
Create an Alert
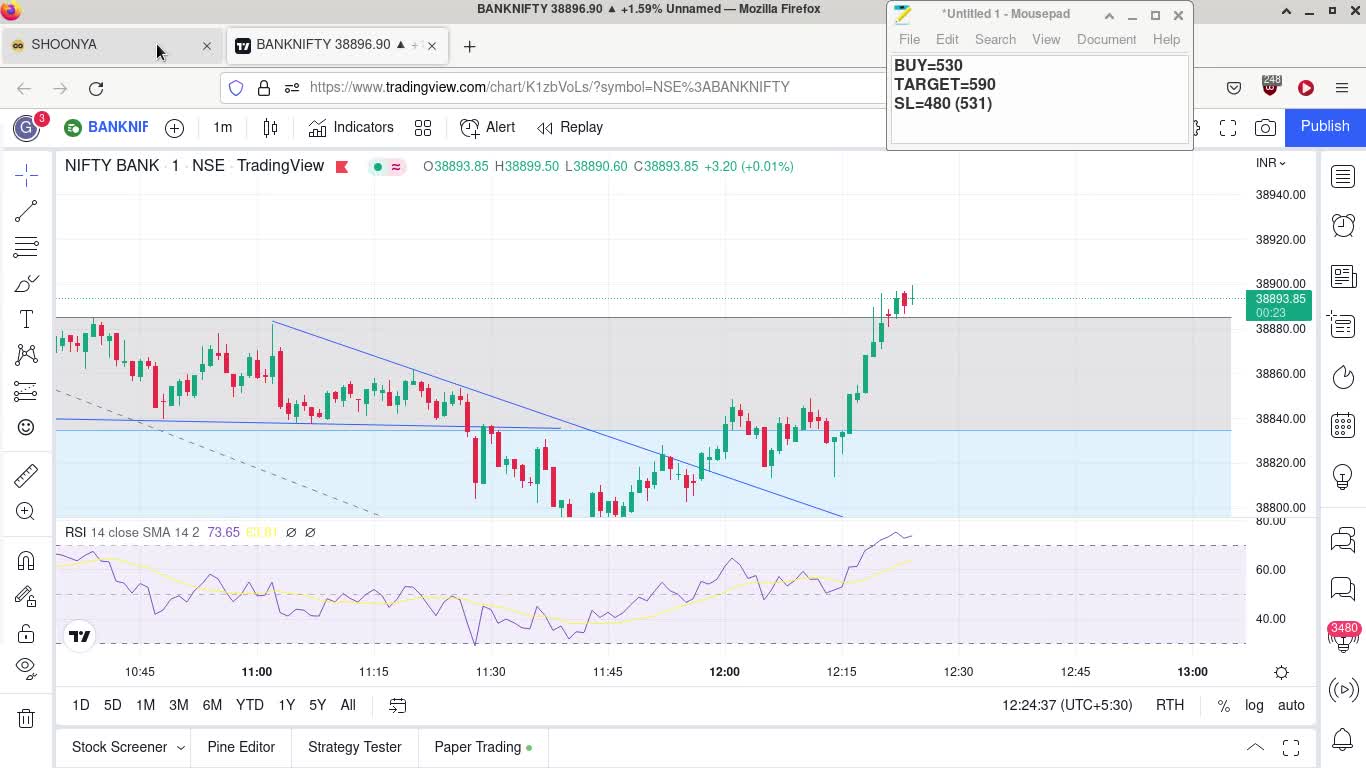[x=488, y=128]
